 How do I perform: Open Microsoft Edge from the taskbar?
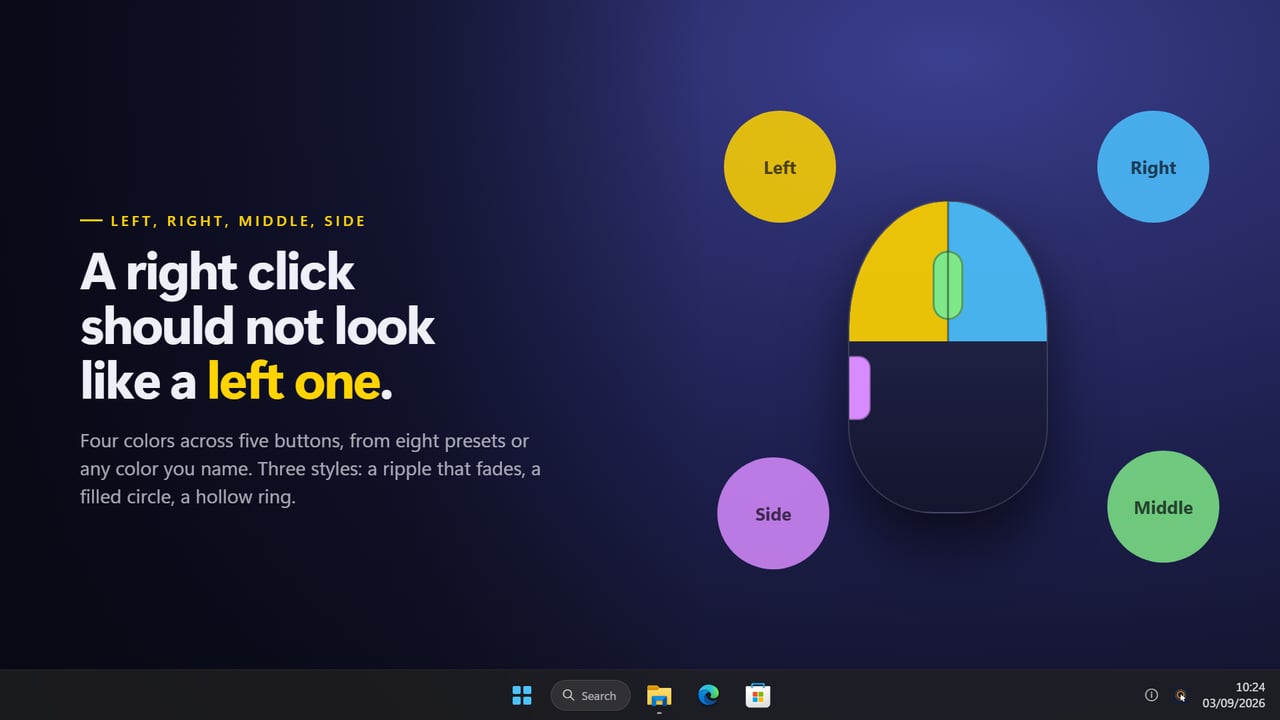[x=709, y=695]
